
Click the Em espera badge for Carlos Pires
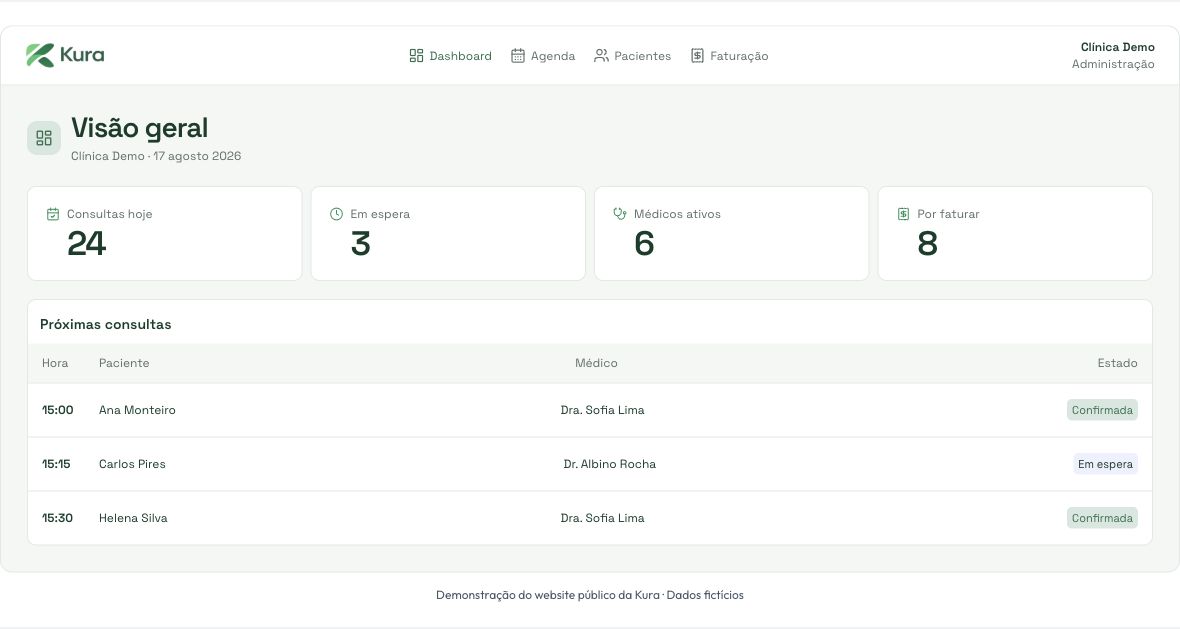tap(1105, 464)
